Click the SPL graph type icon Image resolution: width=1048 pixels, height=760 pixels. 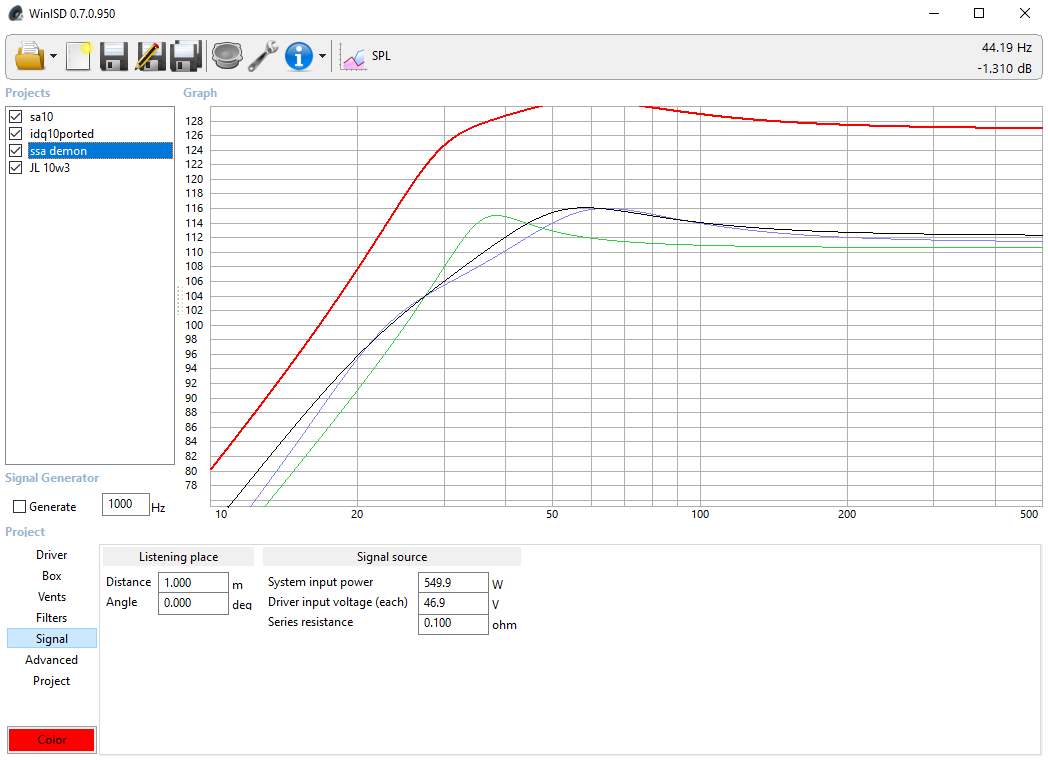coord(352,57)
